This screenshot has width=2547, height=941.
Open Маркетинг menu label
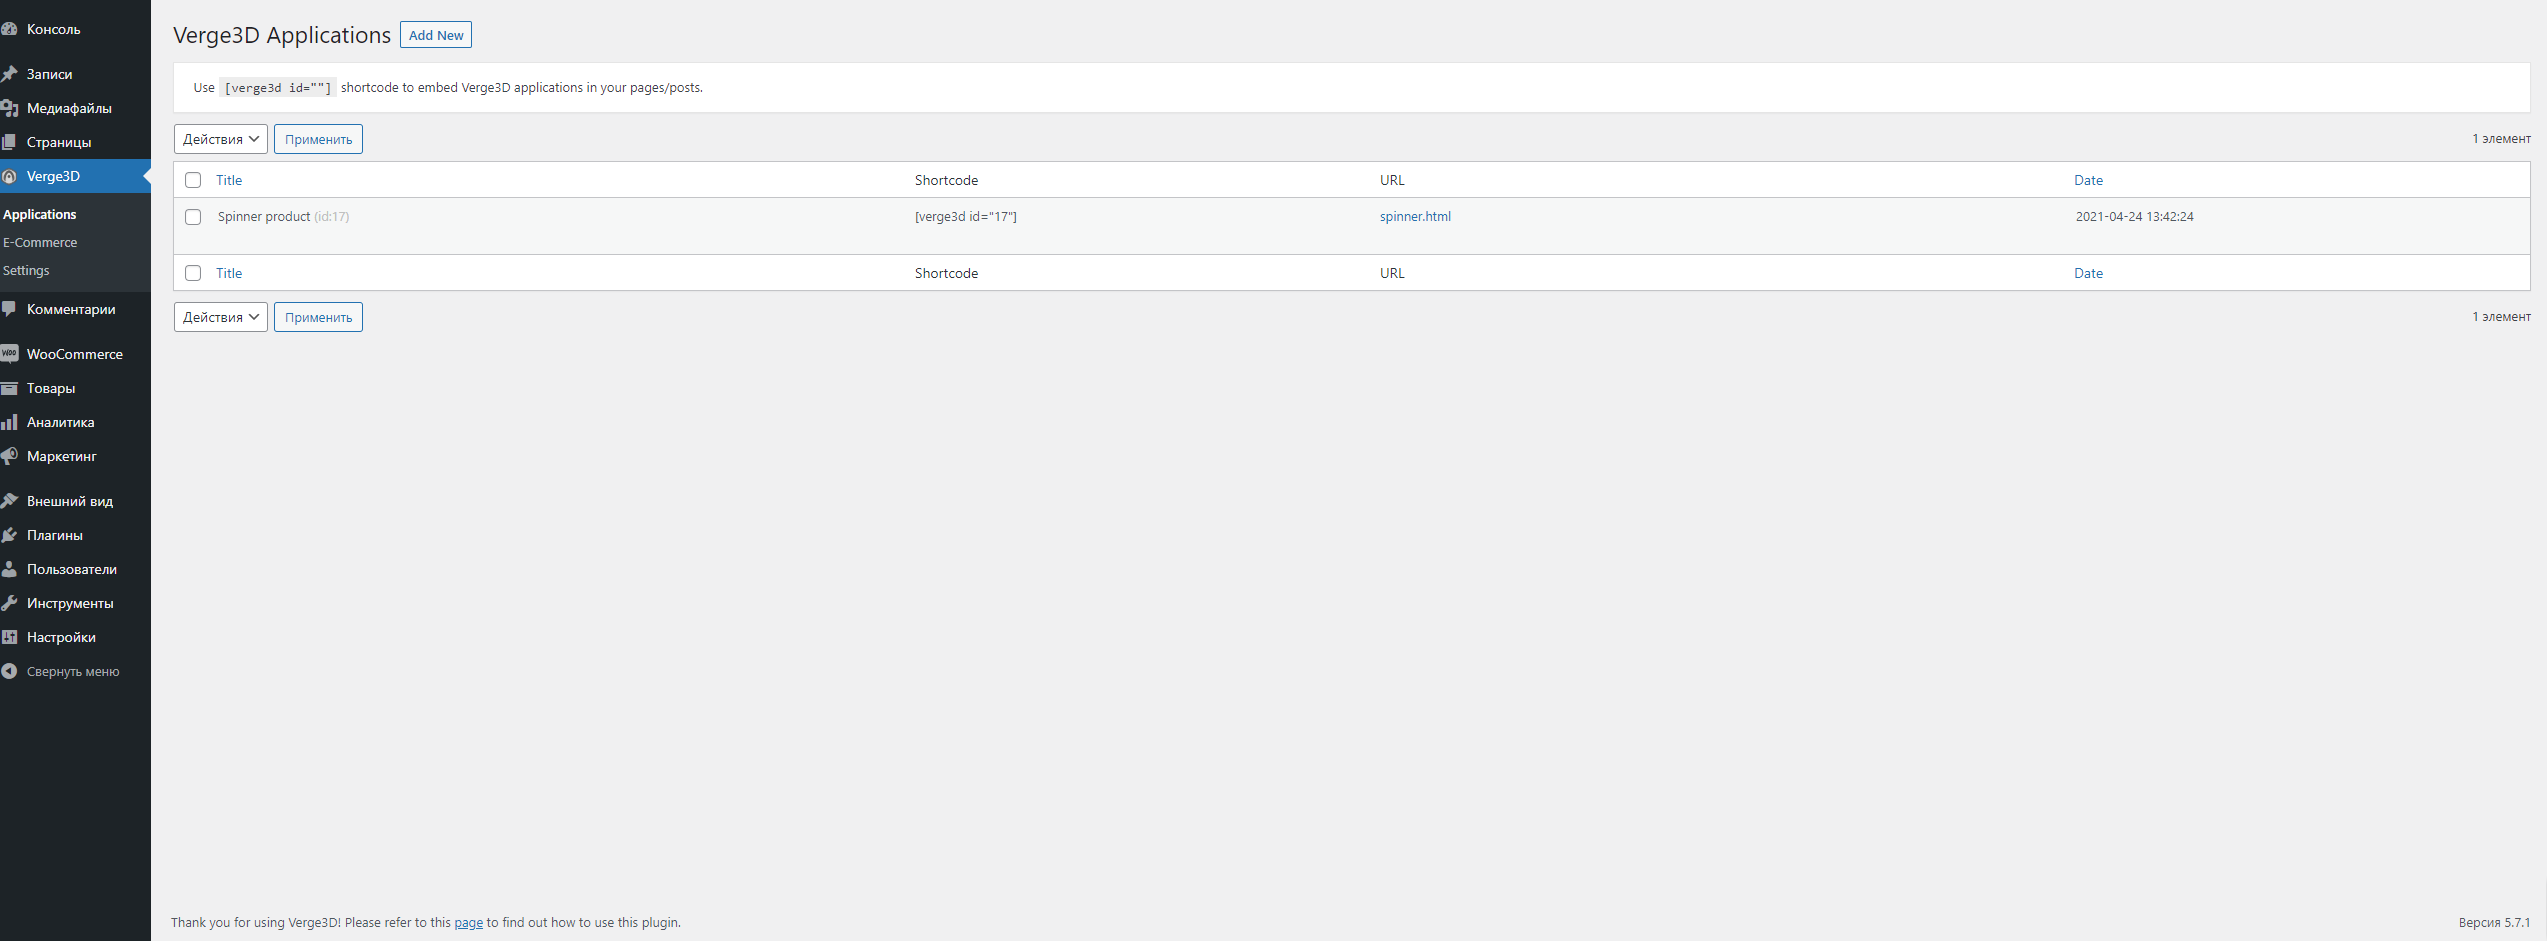[x=62, y=456]
